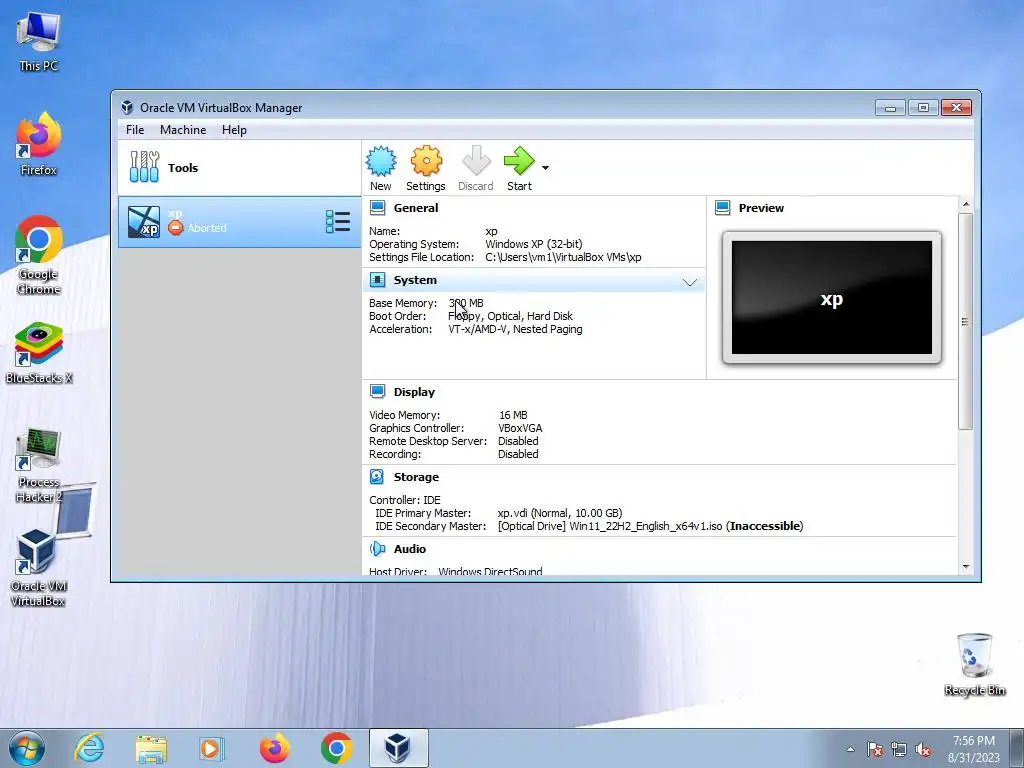Viewport: 1024px width, 768px height.
Task: Launch Internet Explorer from the taskbar
Action: click(x=89, y=748)
